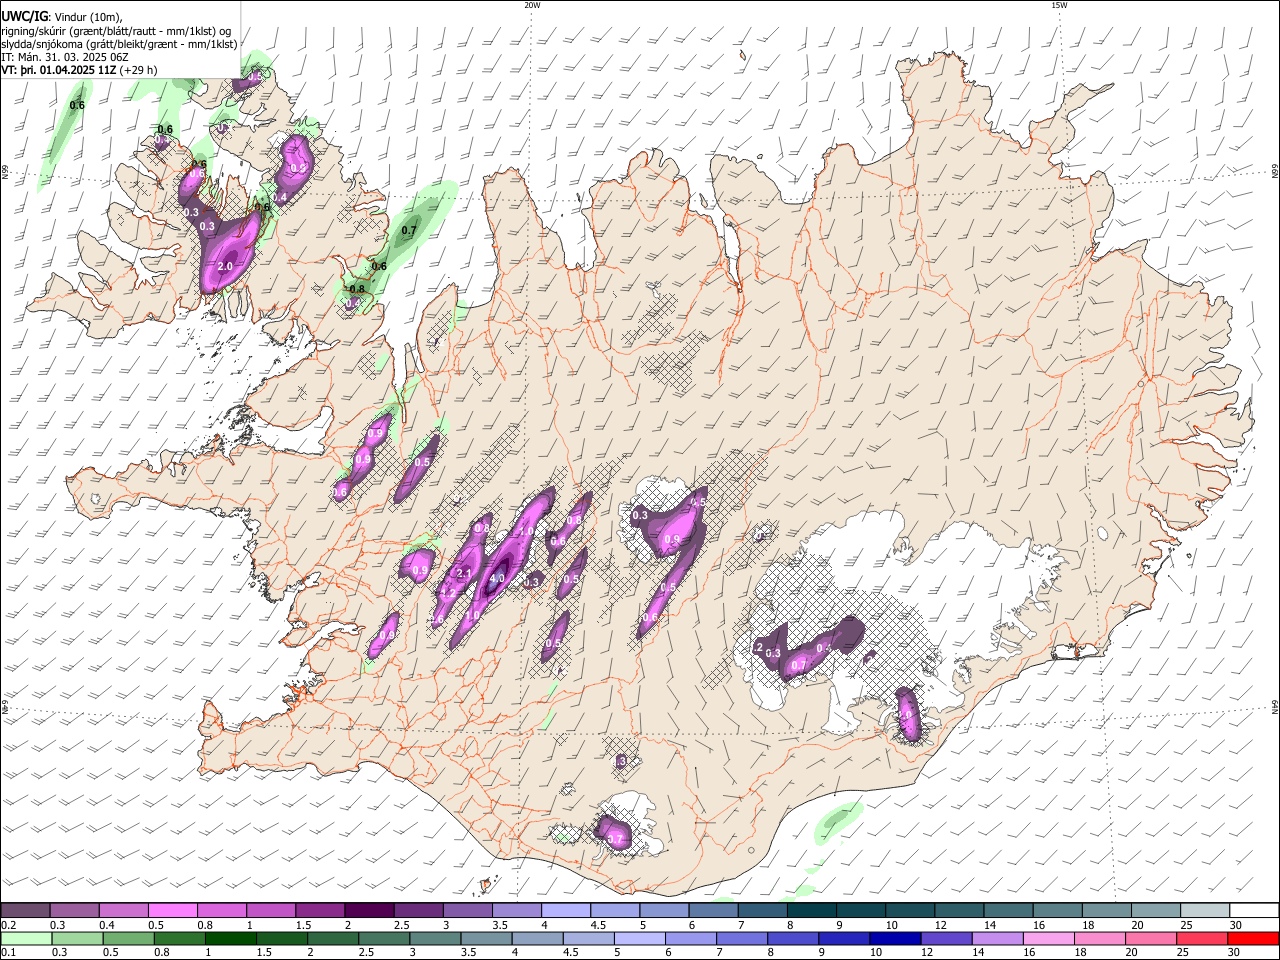
Task: Select the '15W' longitude label at the top edge
Action: click(1059, 5)
